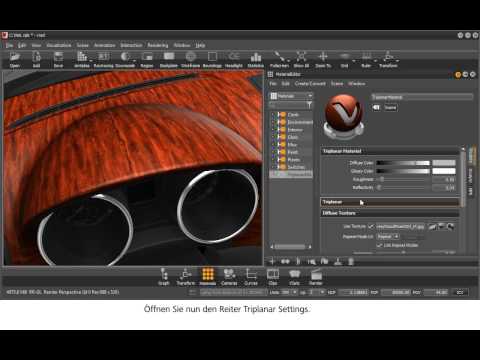Open the Scene menu in main menu bar
480x360 pixels.
83,45
